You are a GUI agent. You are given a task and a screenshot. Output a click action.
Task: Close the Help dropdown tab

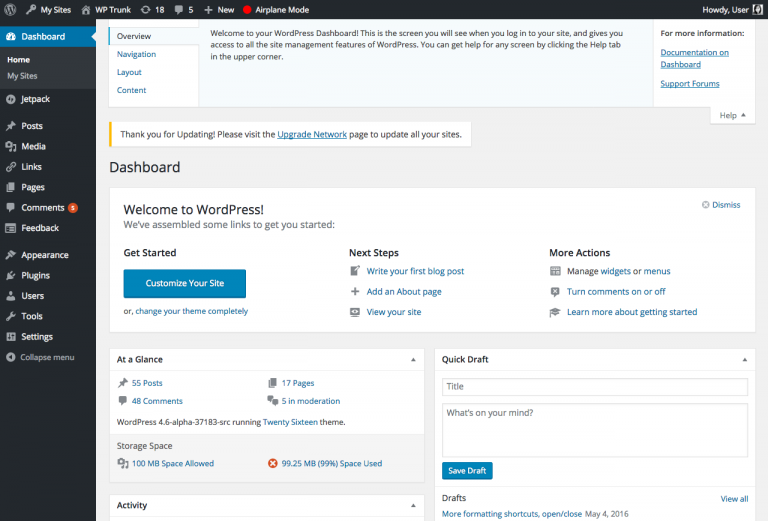tap(733, 115)
